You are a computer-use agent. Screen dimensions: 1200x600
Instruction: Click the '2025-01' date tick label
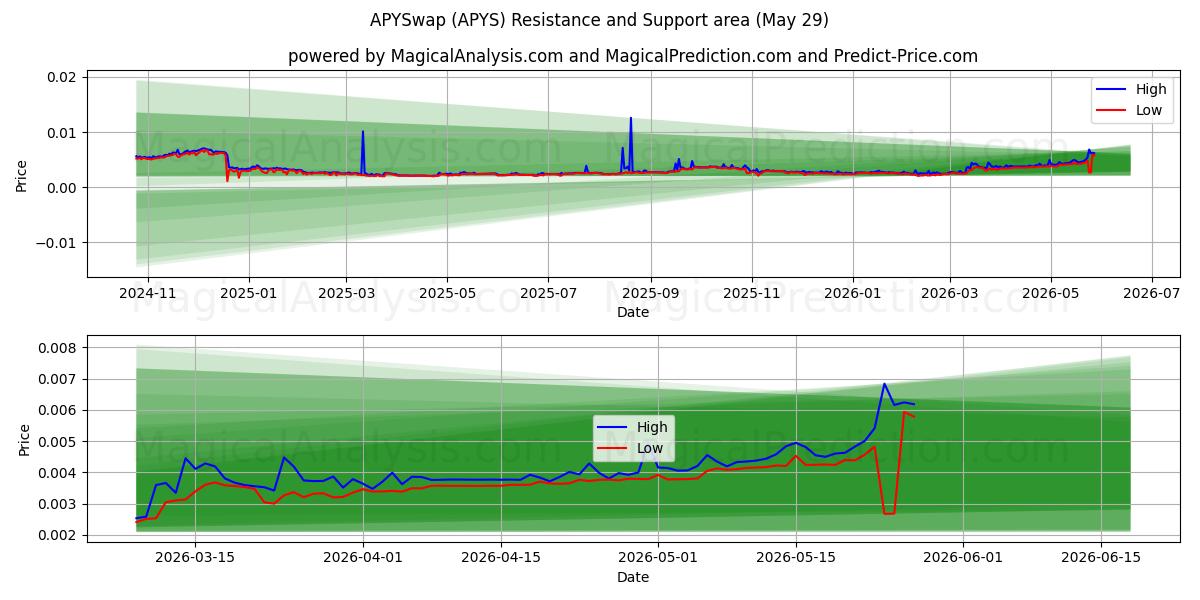[249, 295]
